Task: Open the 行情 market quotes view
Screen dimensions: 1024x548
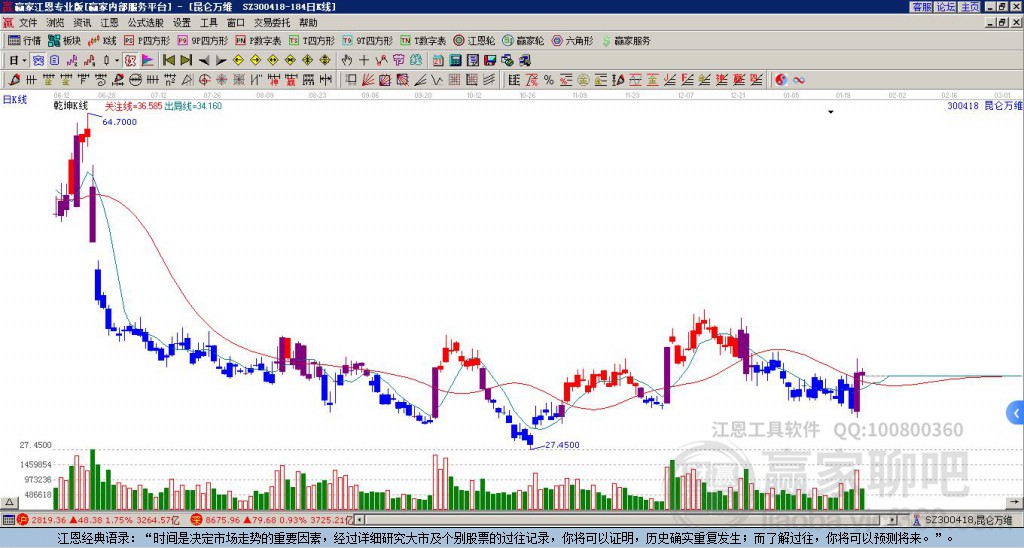Action: [x=24, y=40]
